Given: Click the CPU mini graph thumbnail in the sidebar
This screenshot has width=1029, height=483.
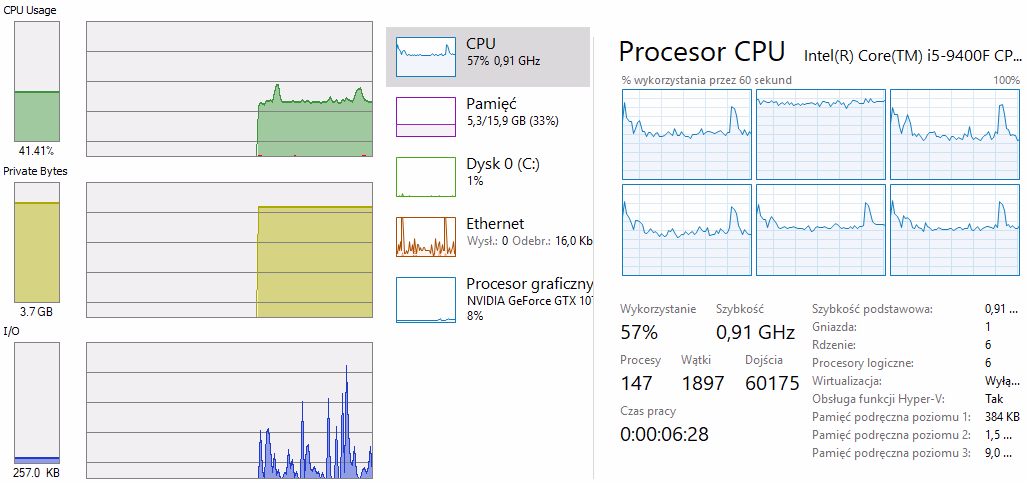Looking at the screenshot, I should [426, 57].
